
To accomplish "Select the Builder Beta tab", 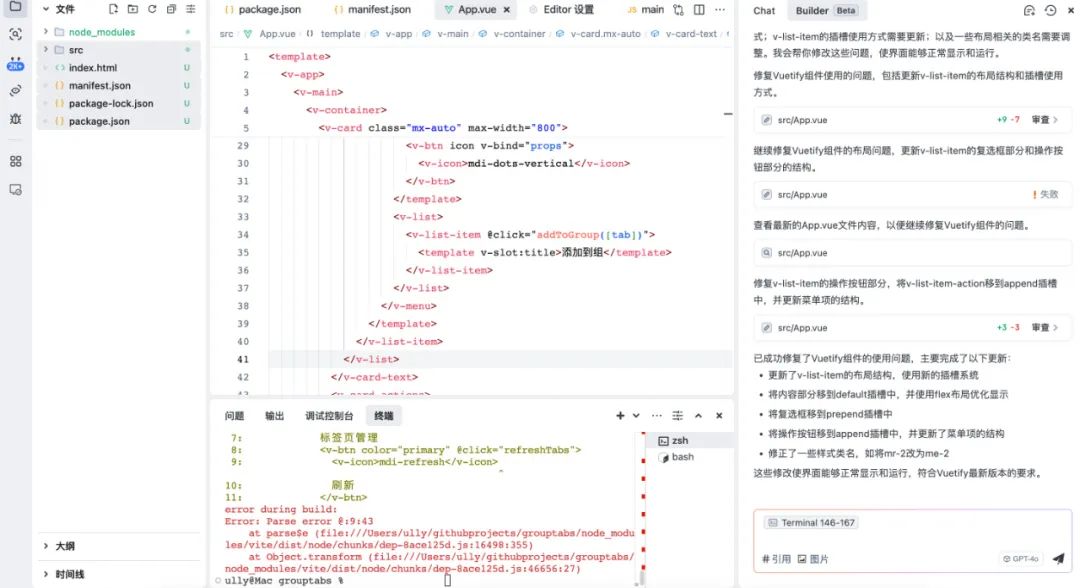I will [x=825, y=10].
